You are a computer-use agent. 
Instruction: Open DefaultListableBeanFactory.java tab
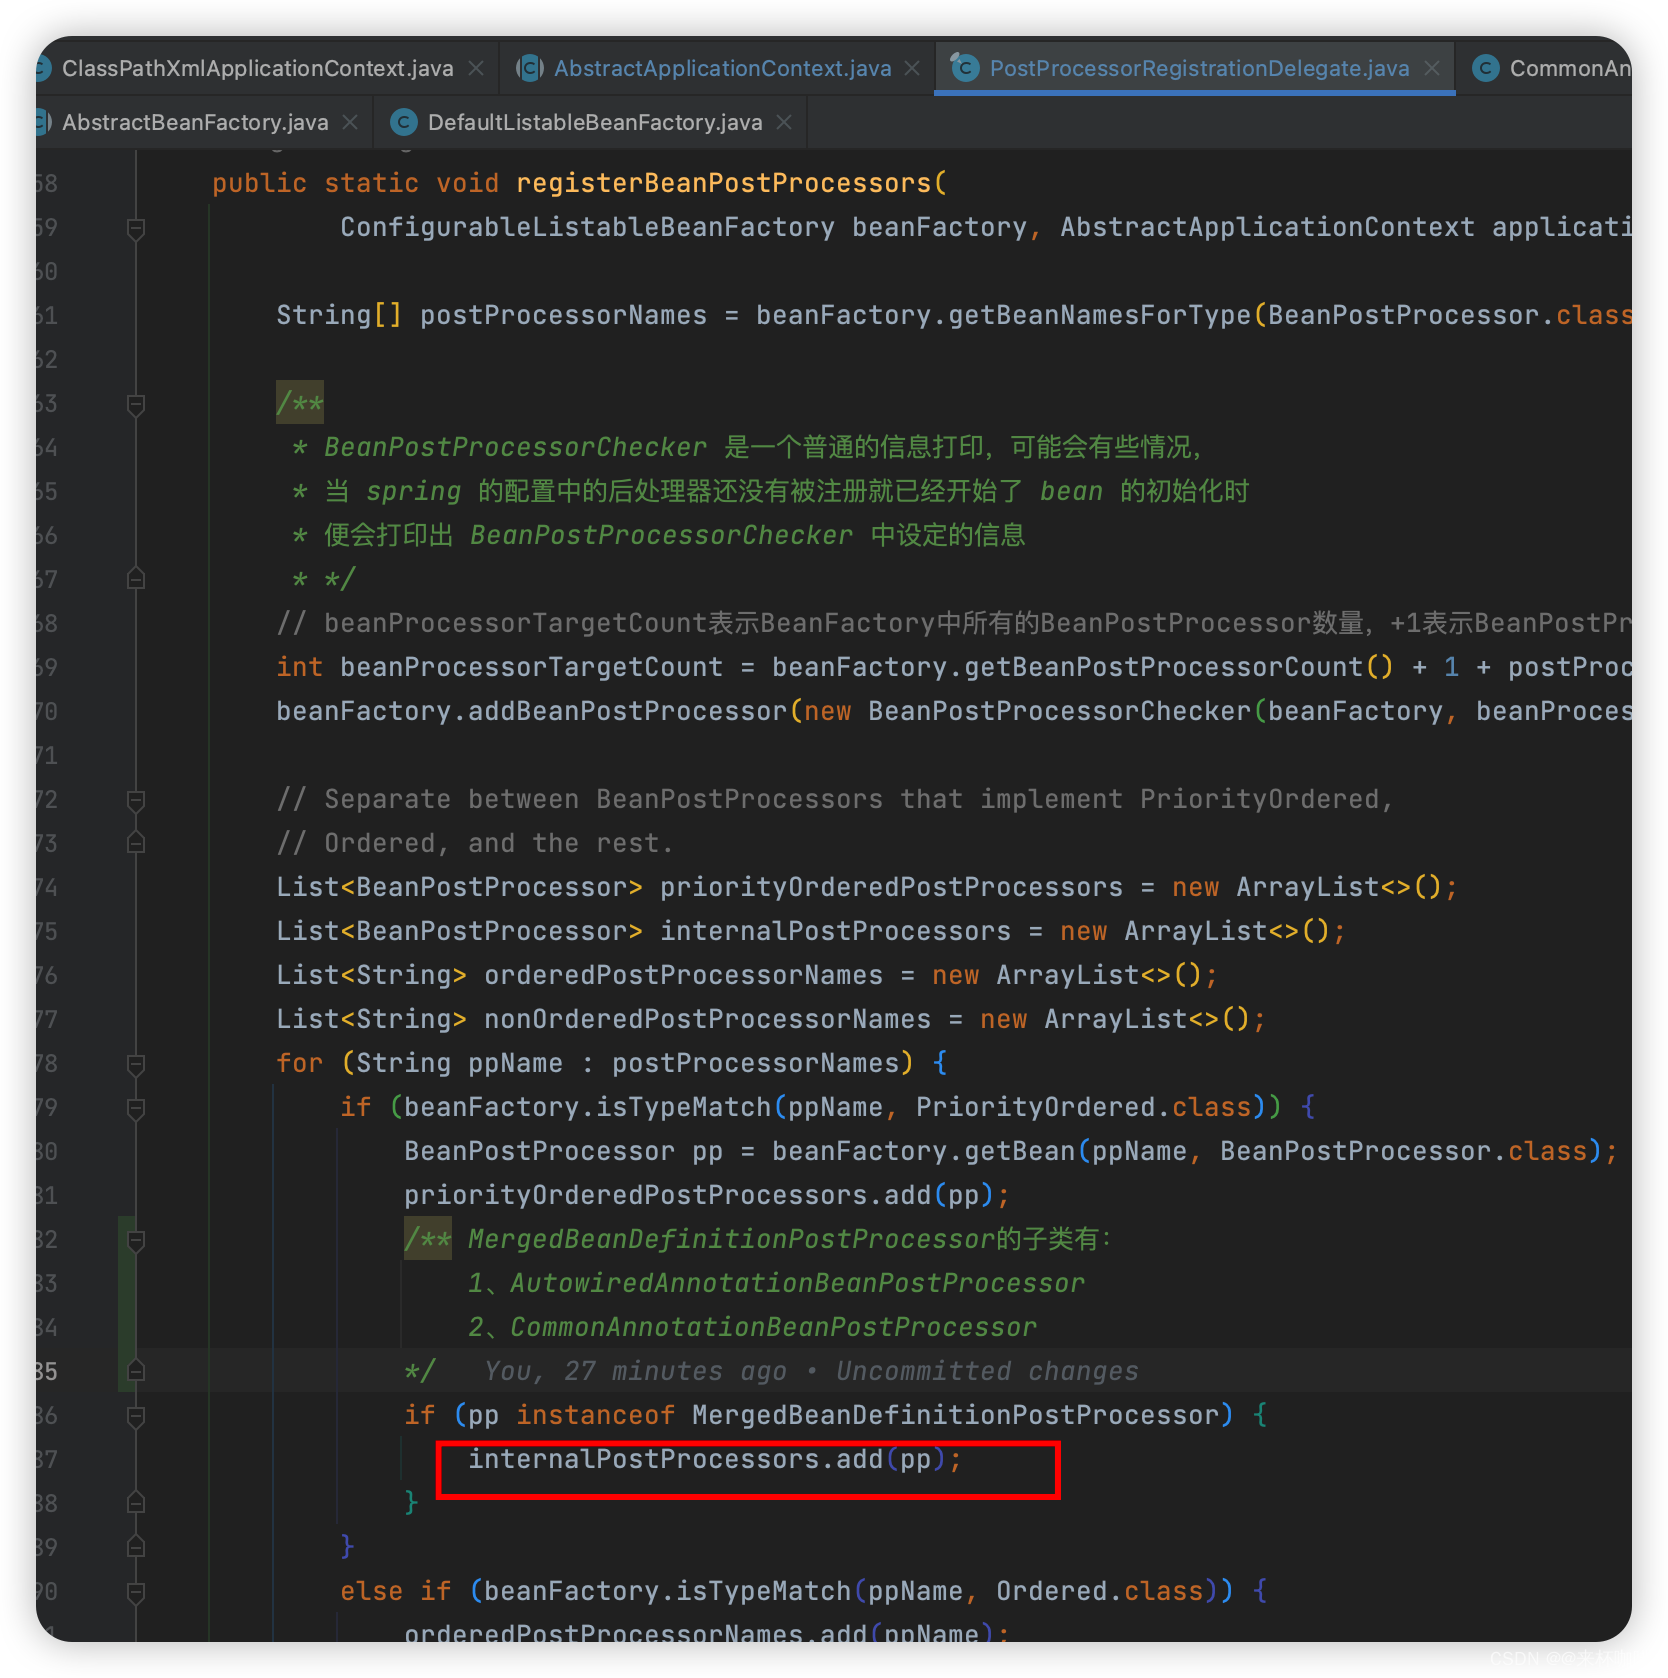coord(595,122)
